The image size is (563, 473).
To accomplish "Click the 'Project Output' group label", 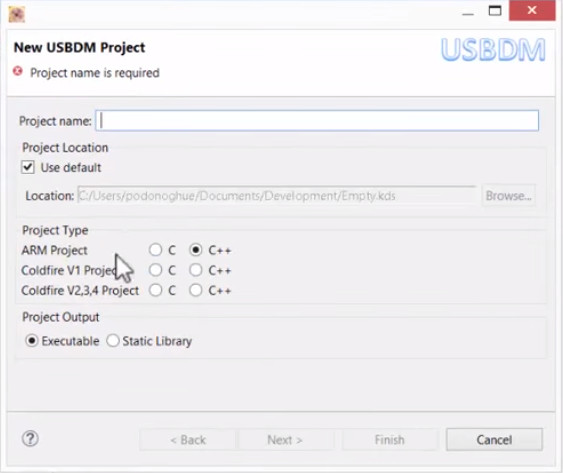I will pyautogui.click(x=61, y=317).
